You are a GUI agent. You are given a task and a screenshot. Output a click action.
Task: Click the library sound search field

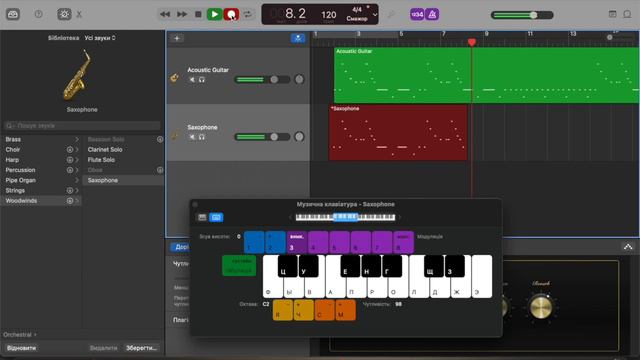point(82,125)
